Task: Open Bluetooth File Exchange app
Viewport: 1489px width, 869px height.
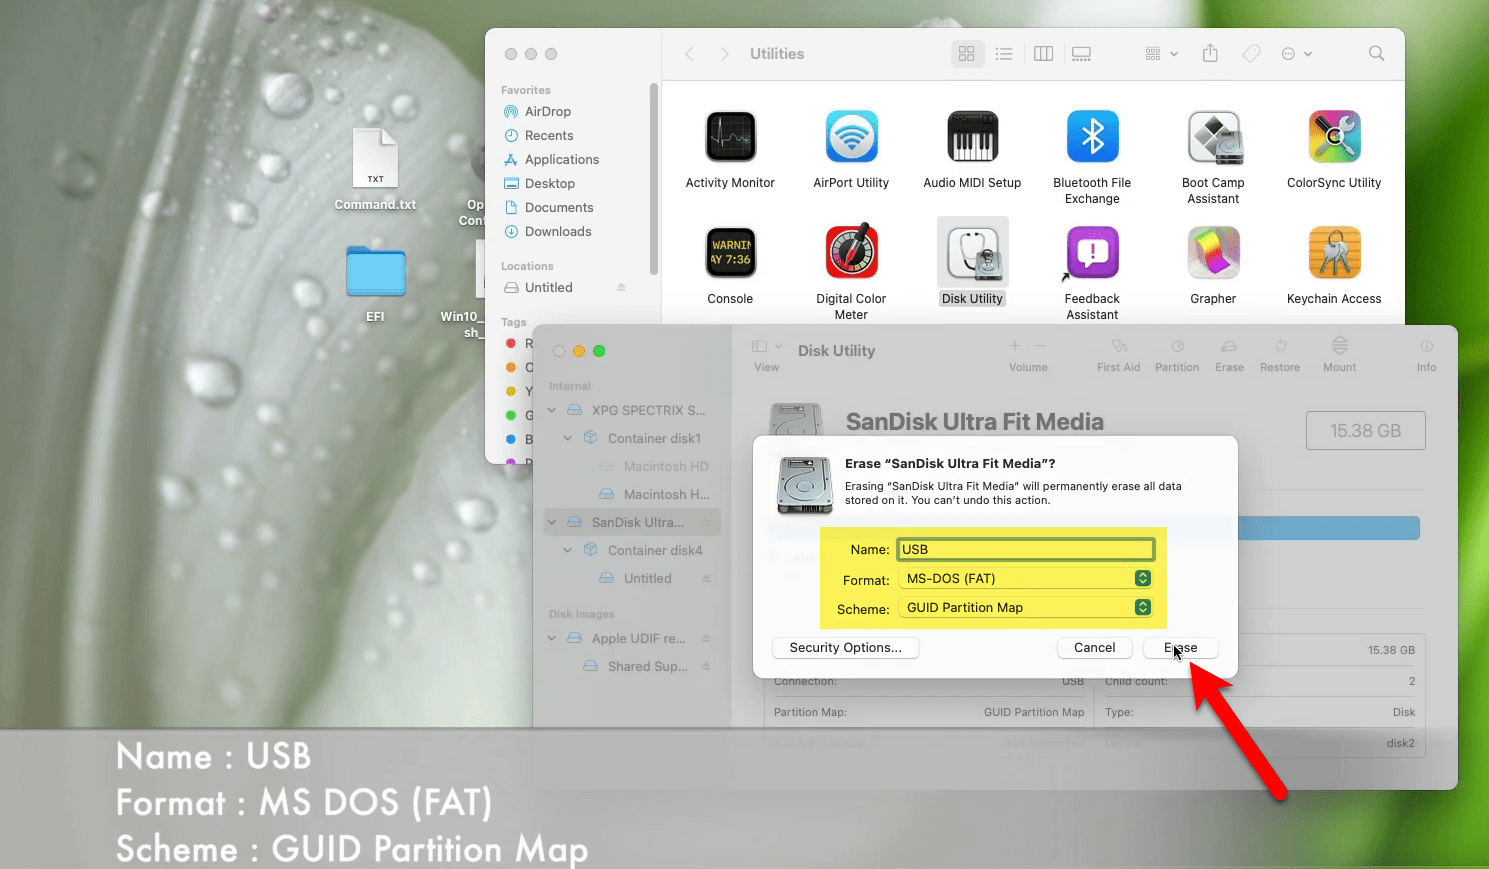Action: pyautogui.click(x=1092, y=137)
